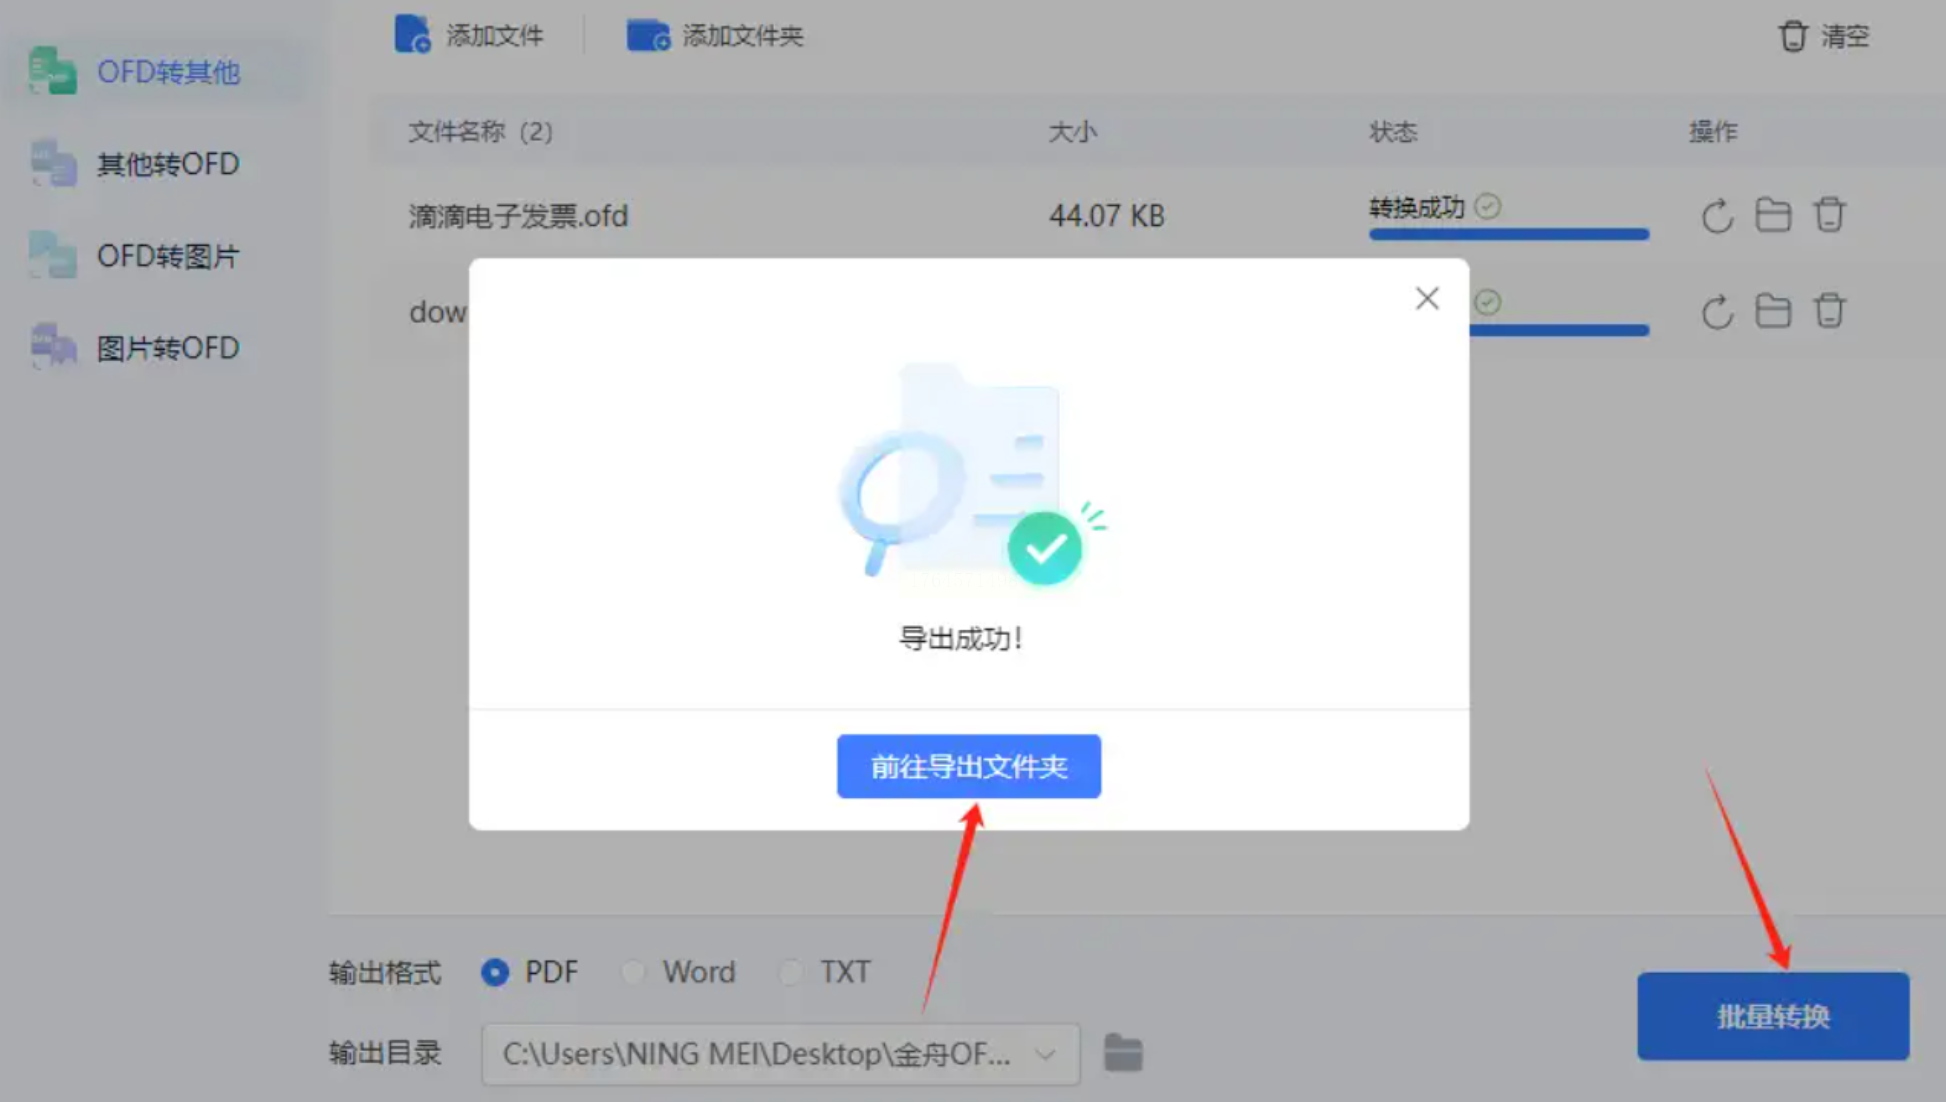This screenshot has height=1102, width=1946.
Task: Click 前往导出文件夹 button
Action: tap(968, 766)
